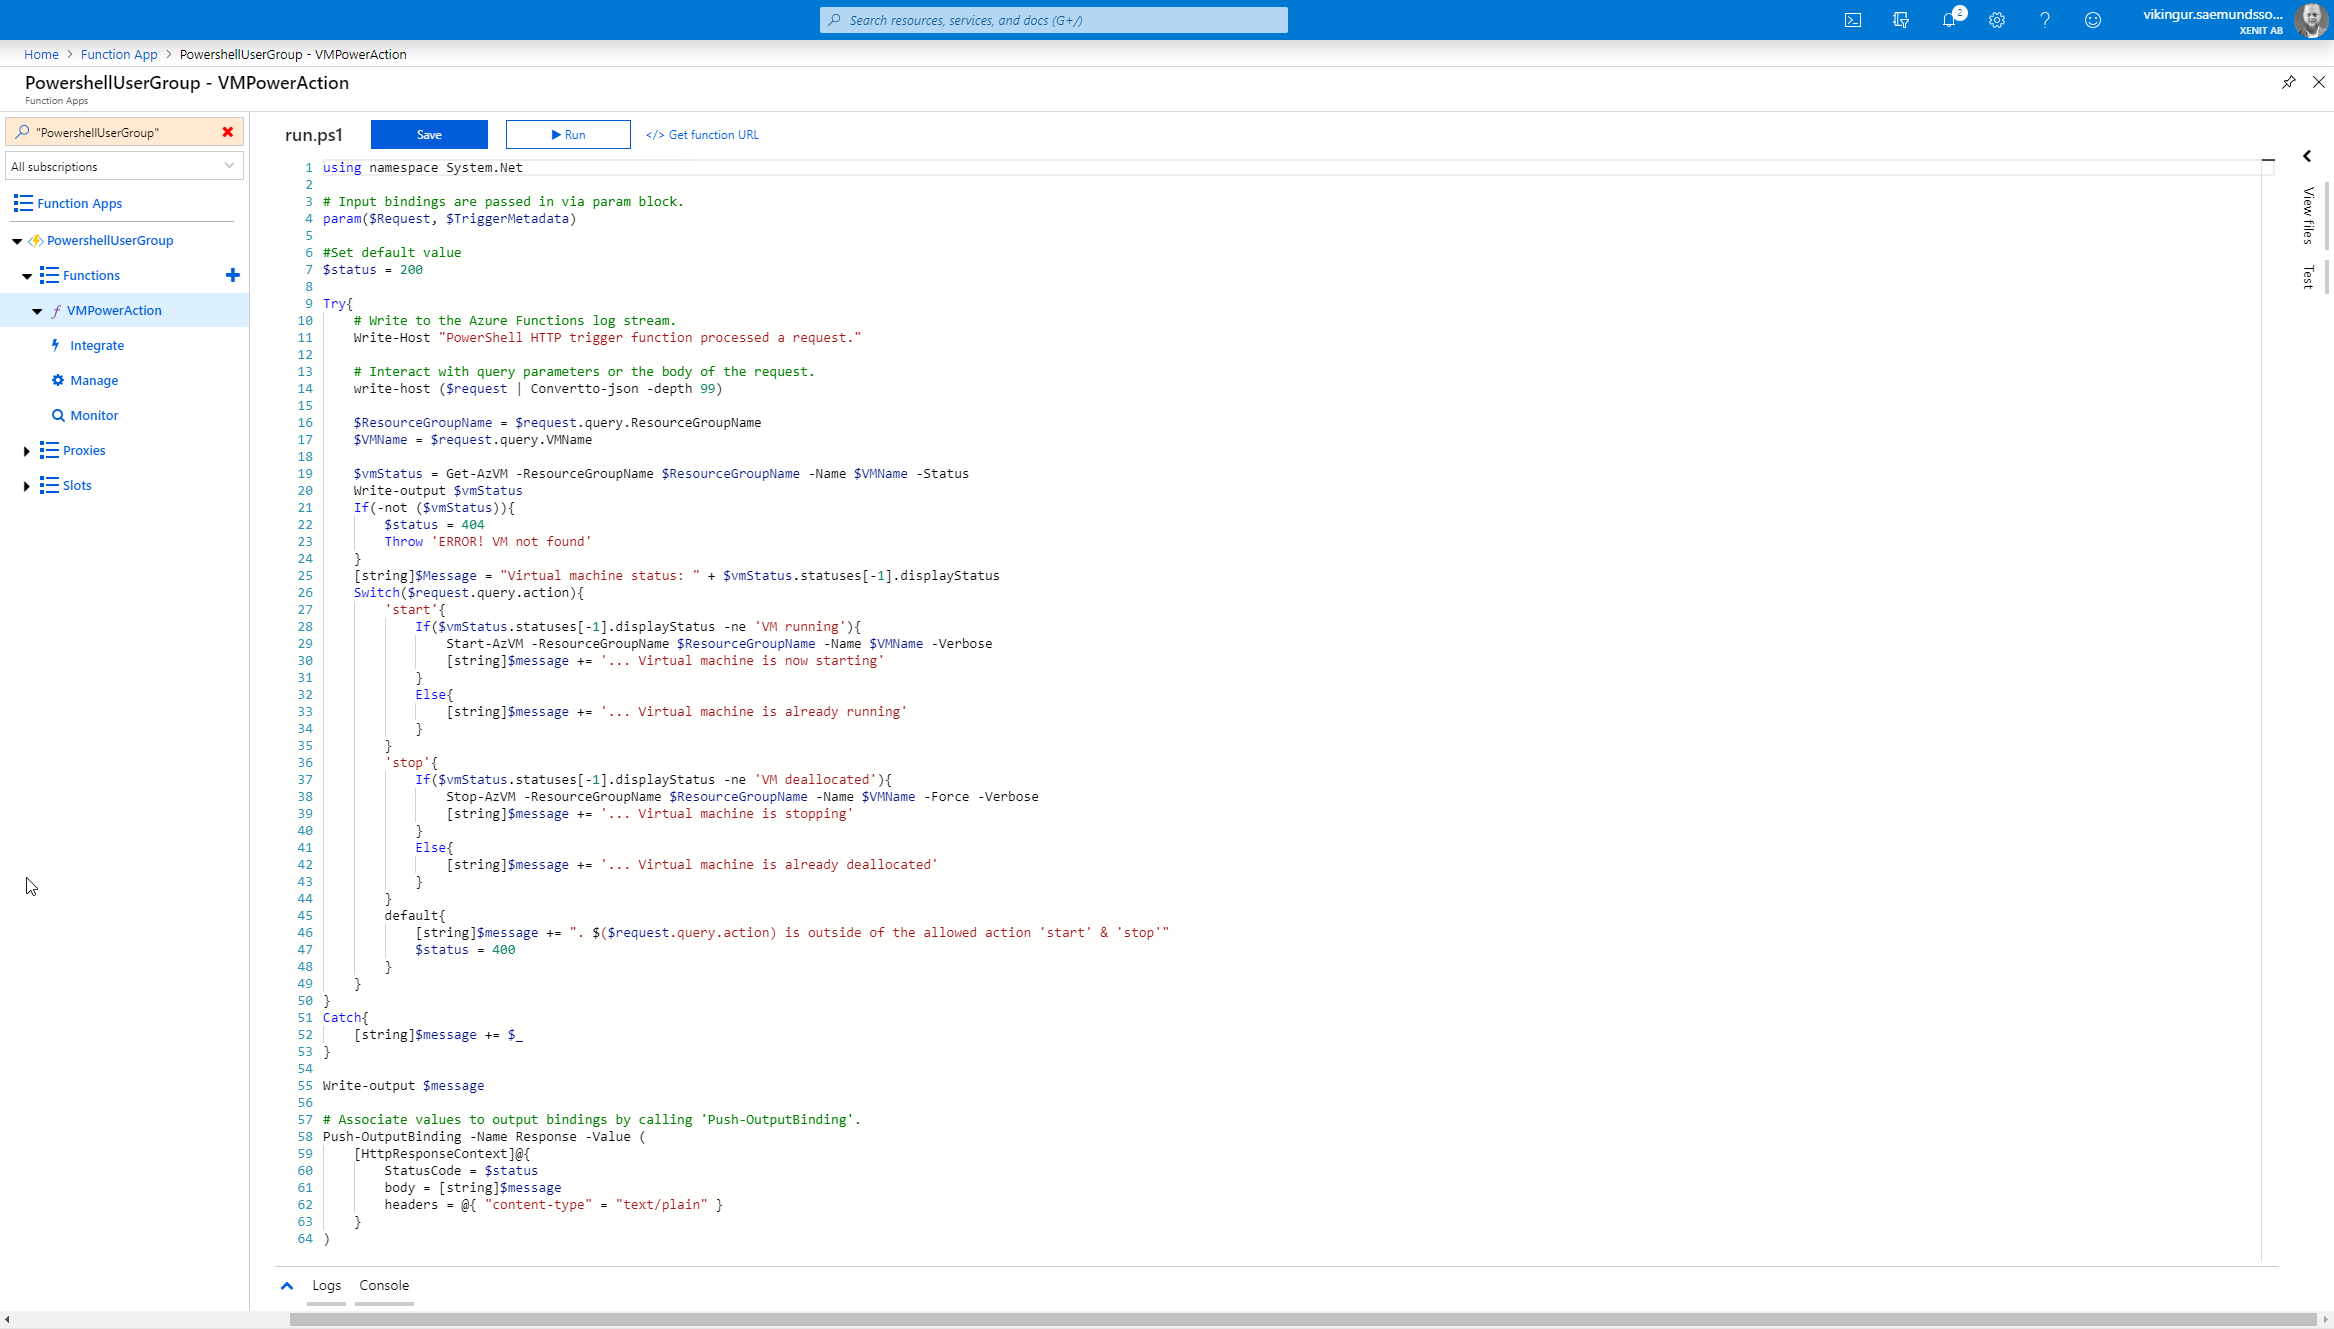Select Monitor under VMPowerAction
Screen dimensions: 2334x1329
point(94,415)
